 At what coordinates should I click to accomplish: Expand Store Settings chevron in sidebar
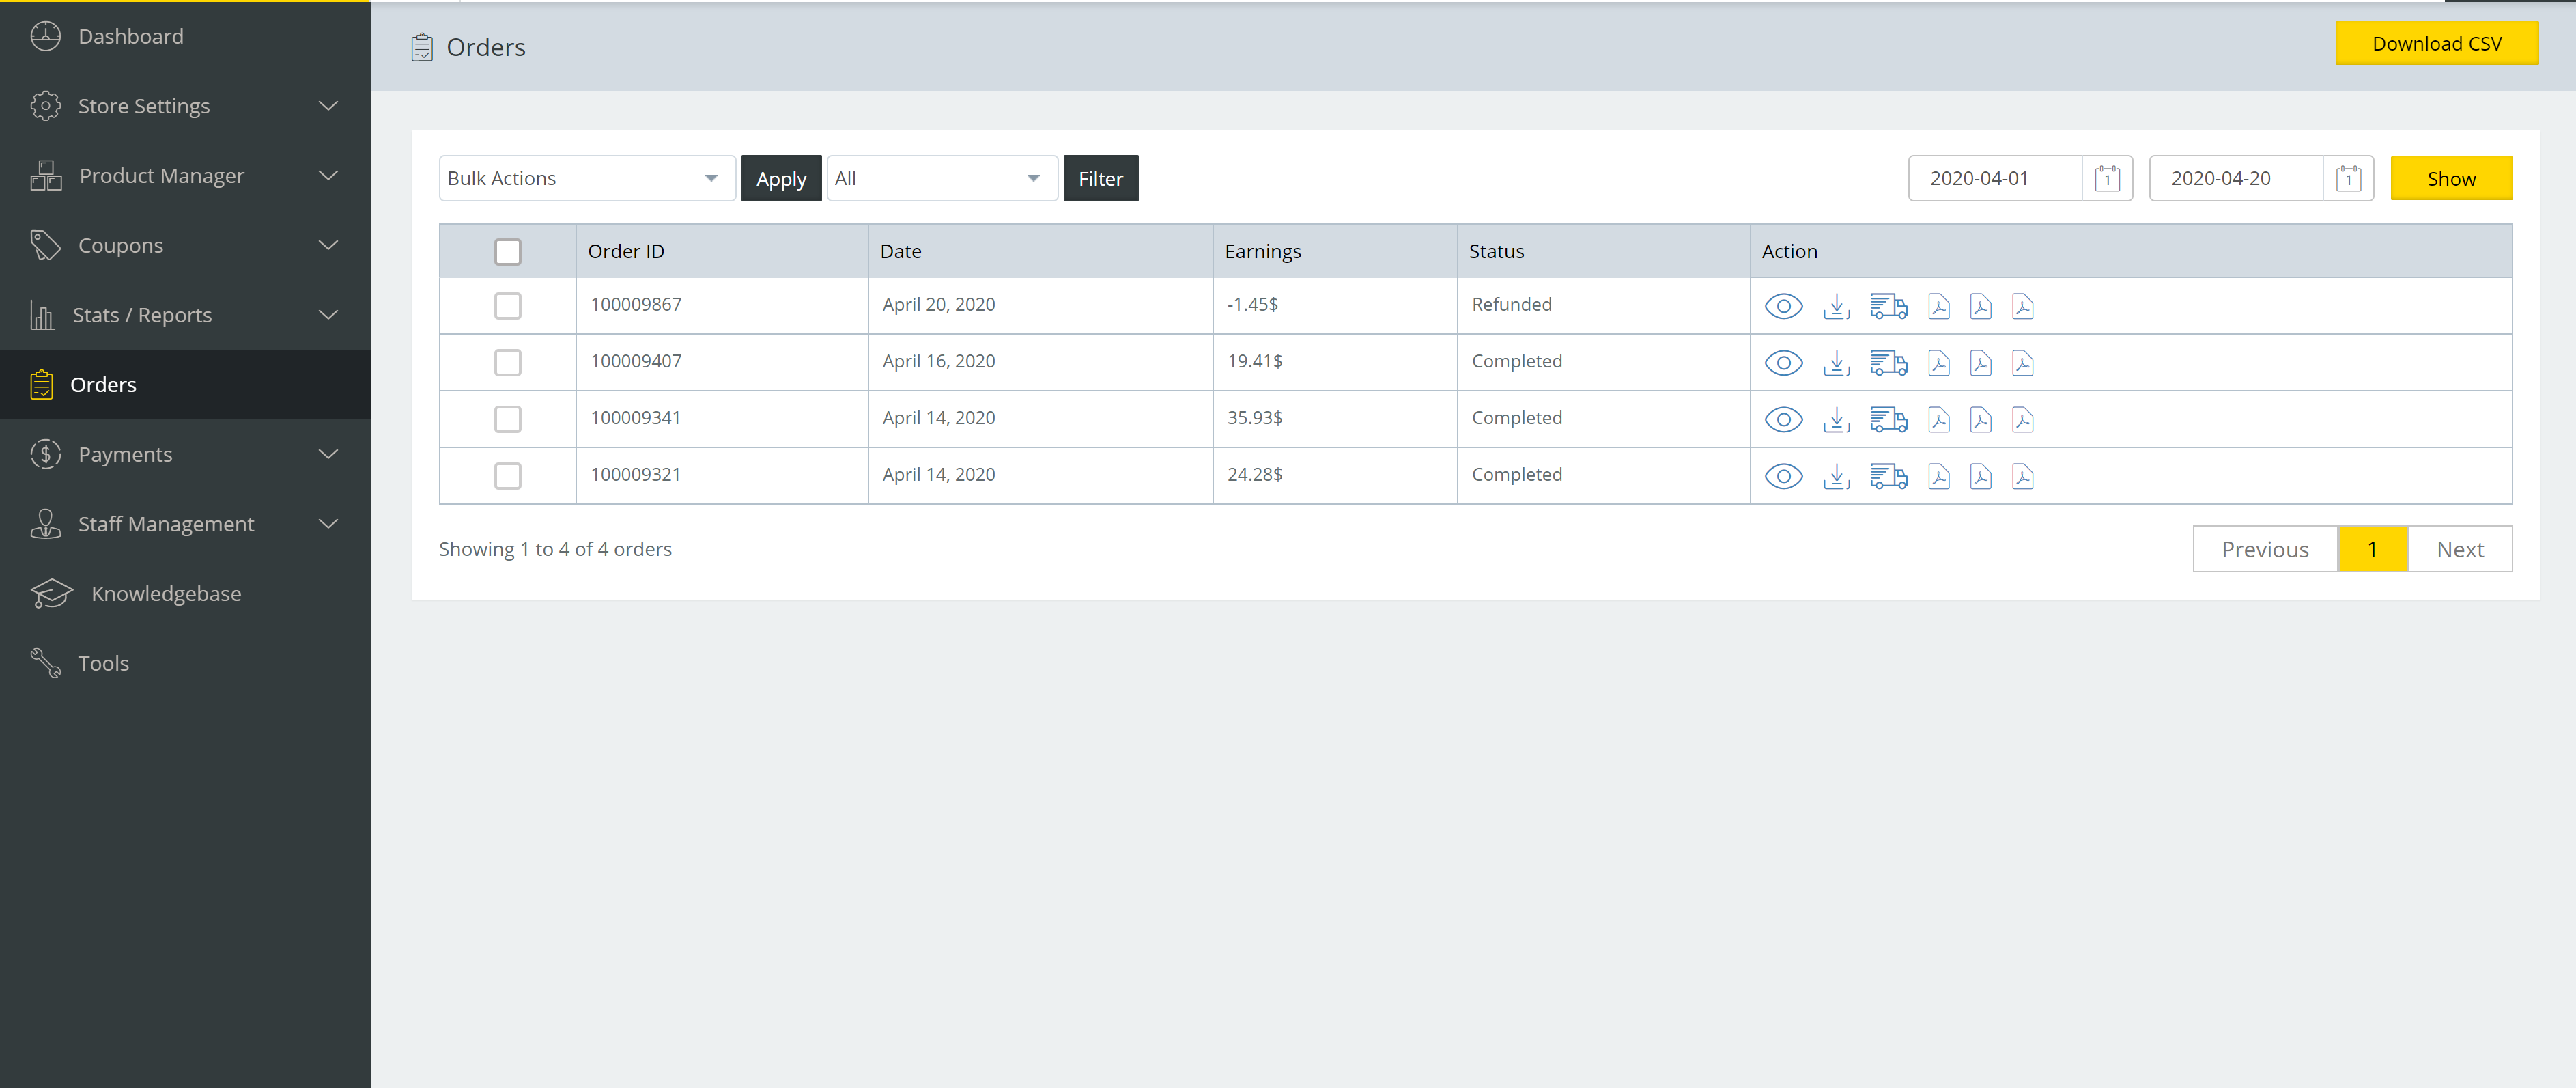point(328,106)
